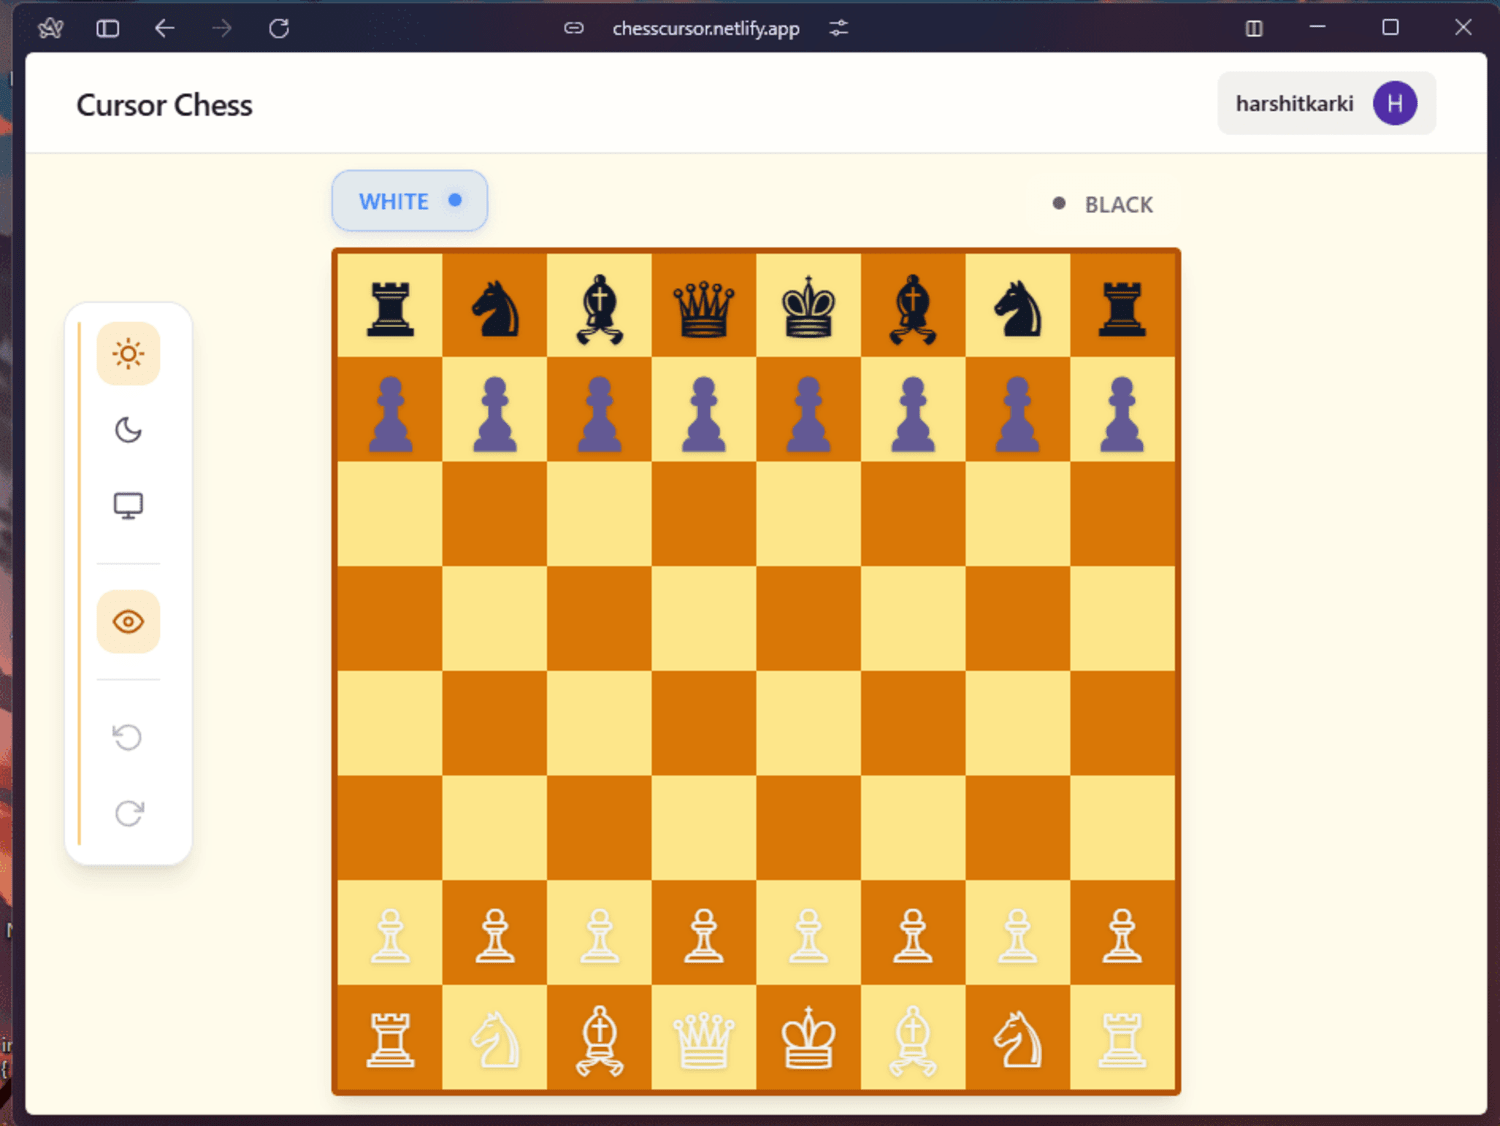1500x1126 pixels.
Task: Go forward in browser history
Action: click(x=222, y=28)
